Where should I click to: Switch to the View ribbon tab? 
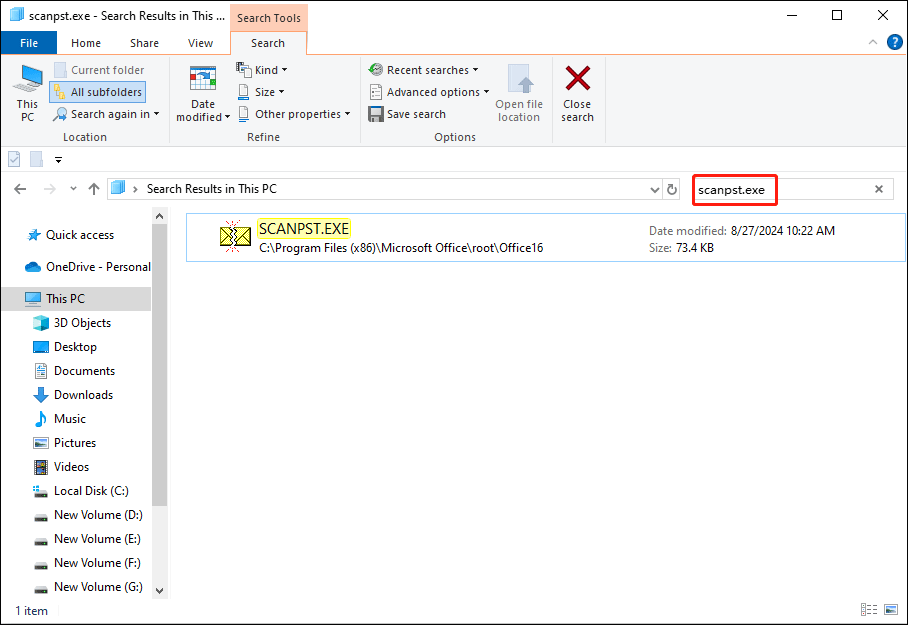coord(200,43)
